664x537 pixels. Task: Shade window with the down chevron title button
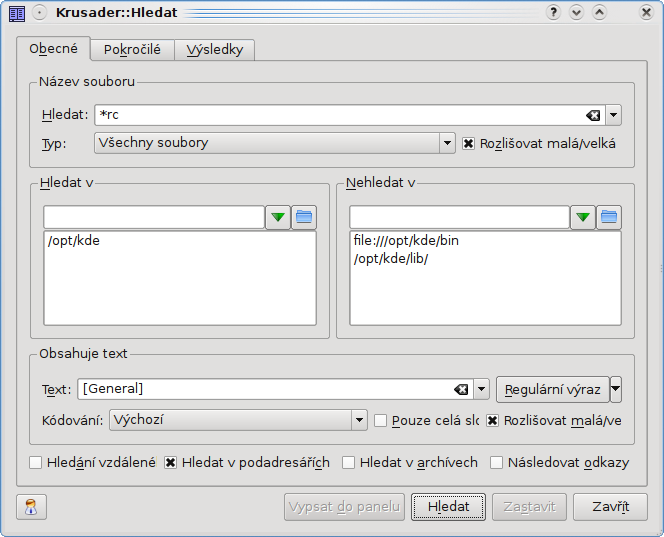pos(576,12)
